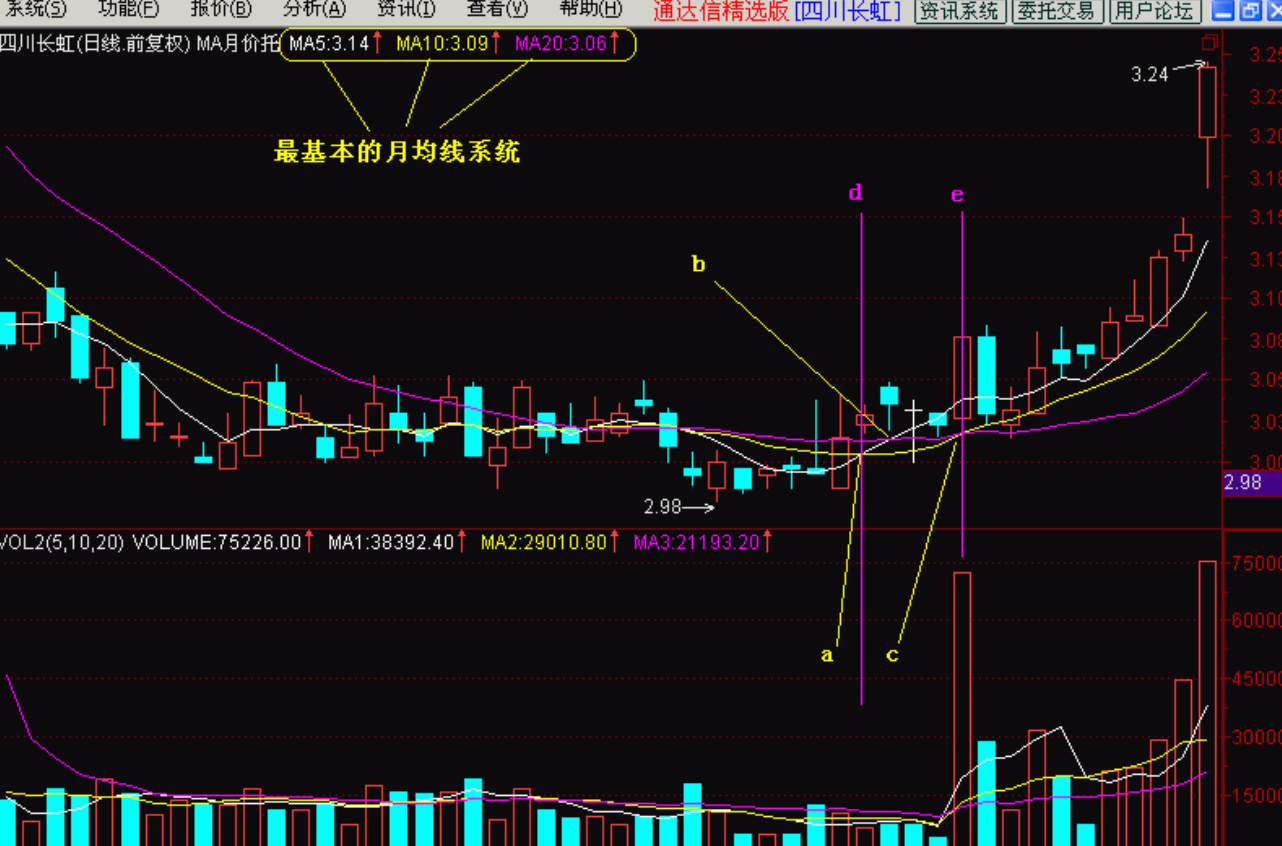The height and width of the screenshot is (846, 1282).
Task: Click the red overlapping-squares icon above price axis
Action: click(1210, 42)
